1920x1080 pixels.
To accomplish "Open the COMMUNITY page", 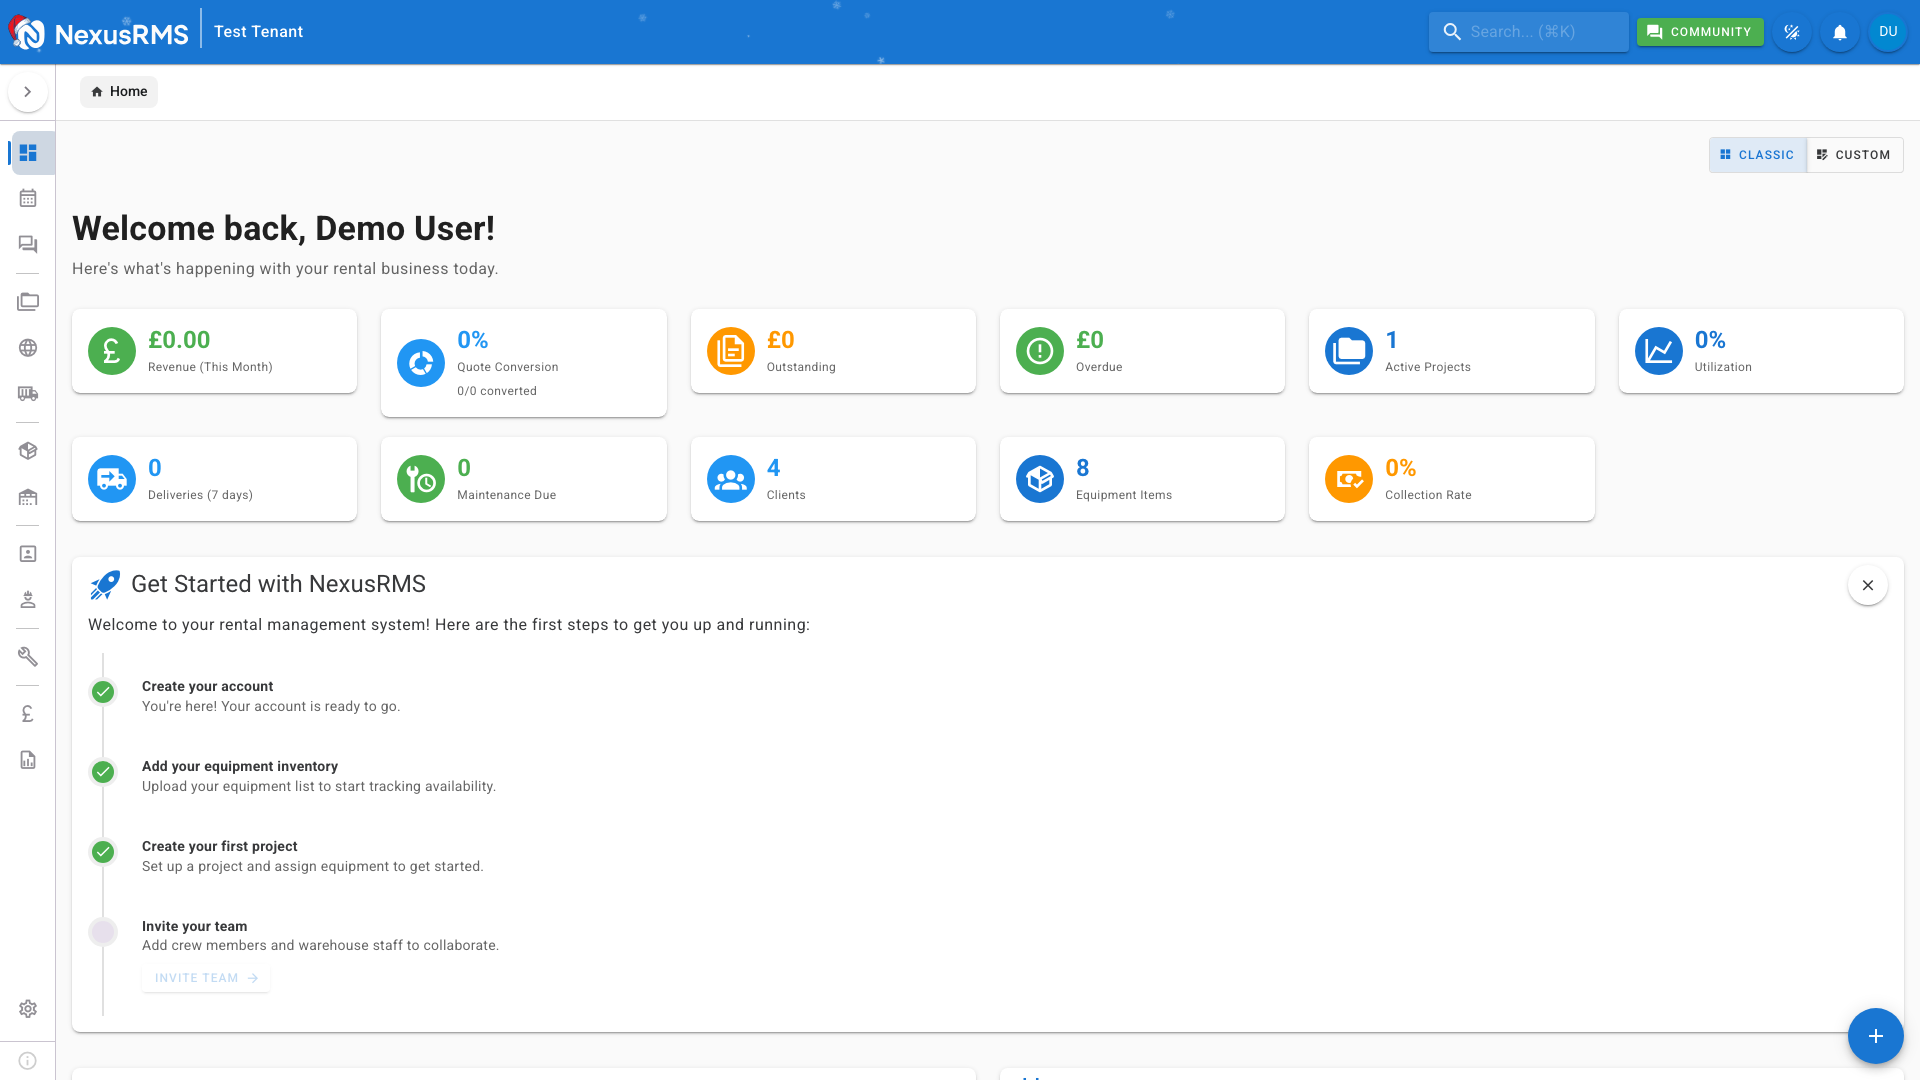I will [1700, 31].
